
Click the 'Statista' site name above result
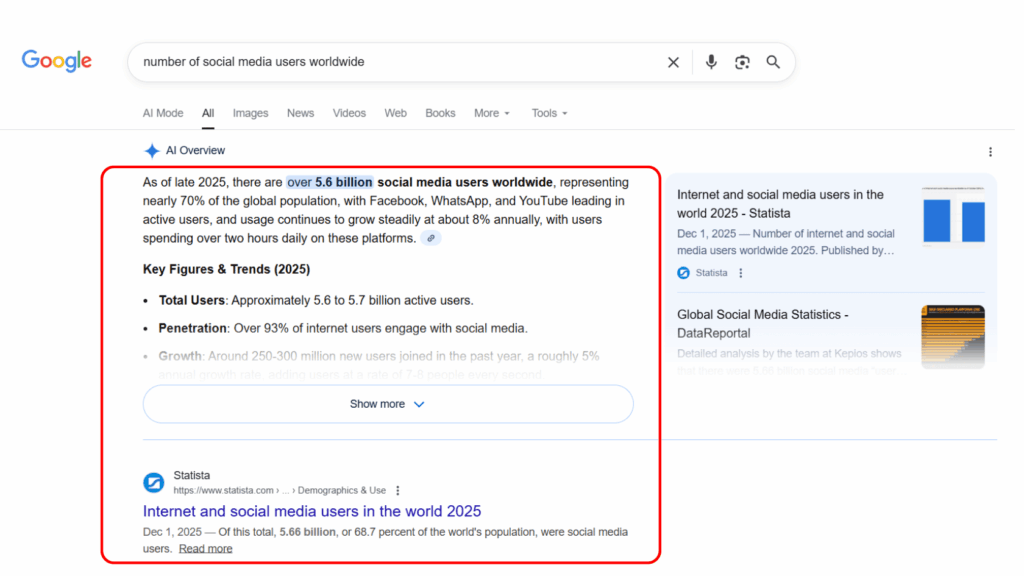coord(191,475)
